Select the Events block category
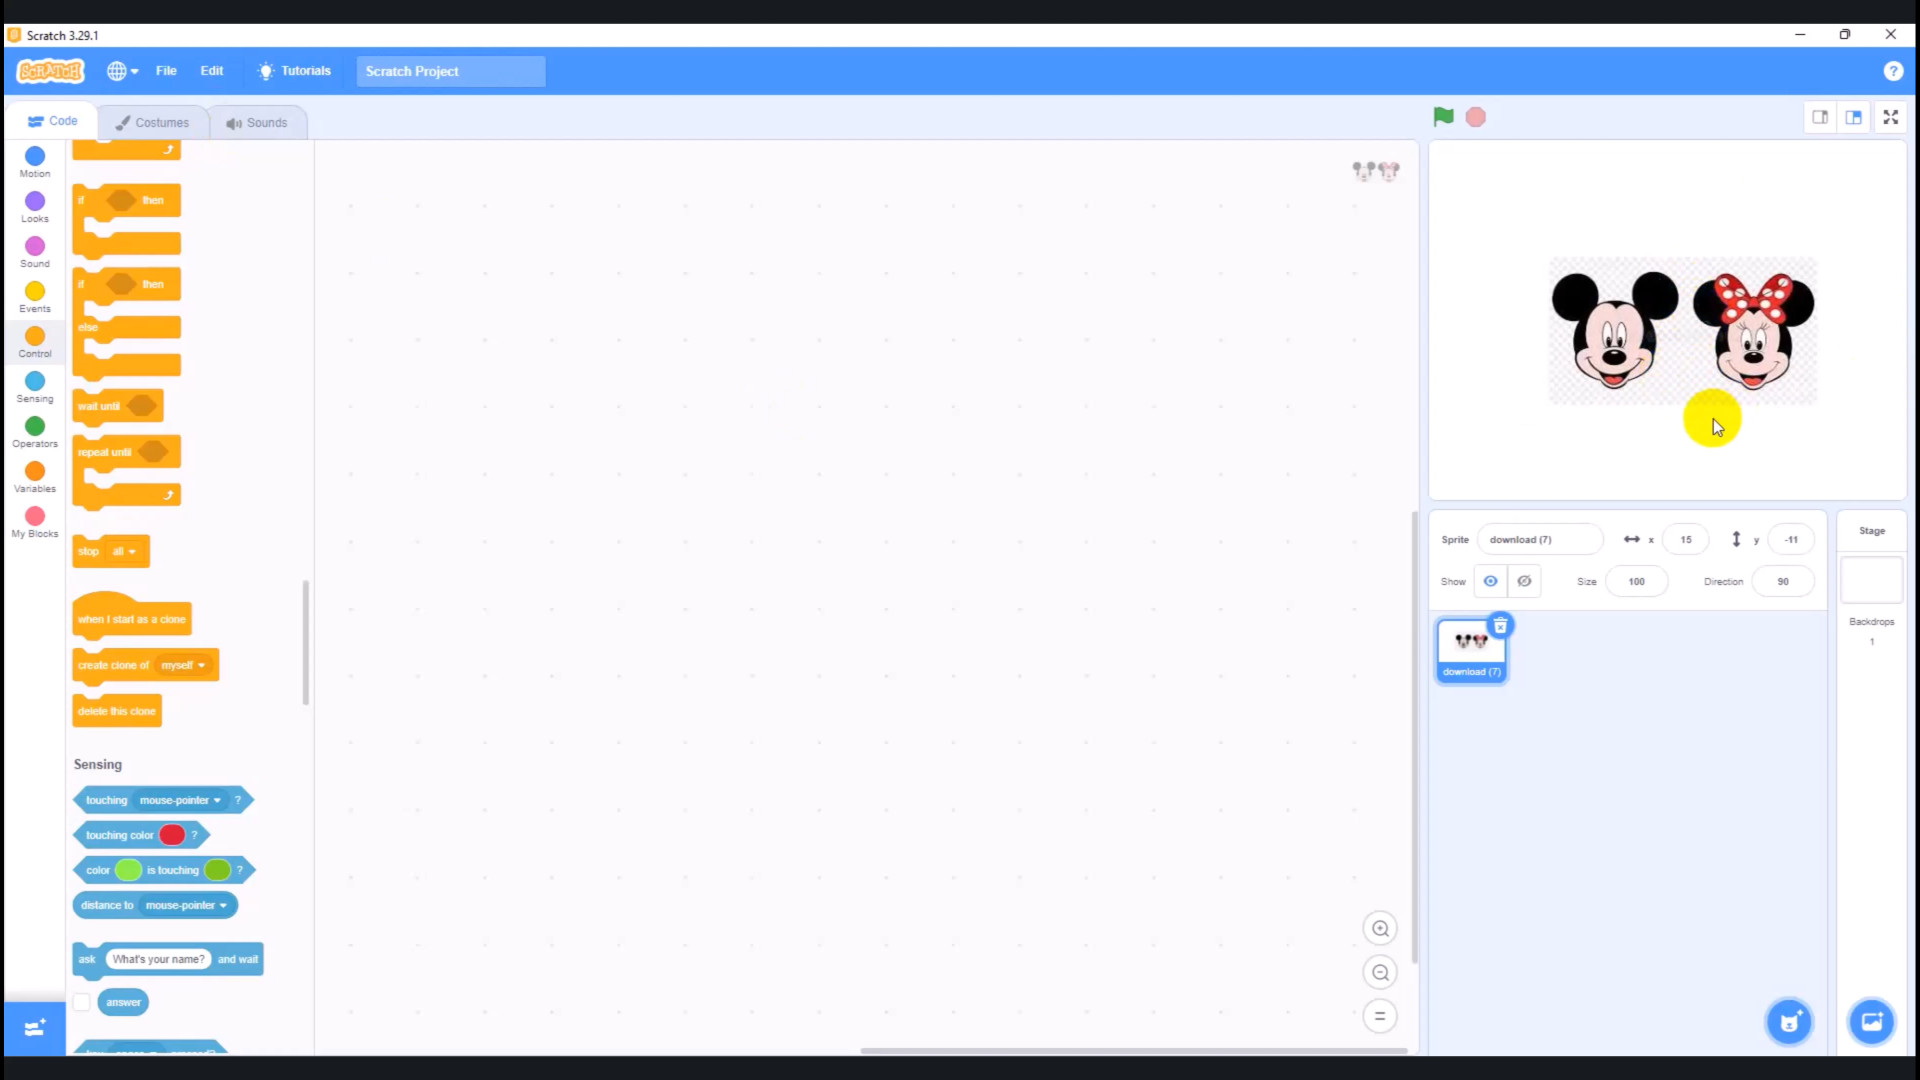The width and height of the screenshot is (1920, 1080). click(35, 297)
